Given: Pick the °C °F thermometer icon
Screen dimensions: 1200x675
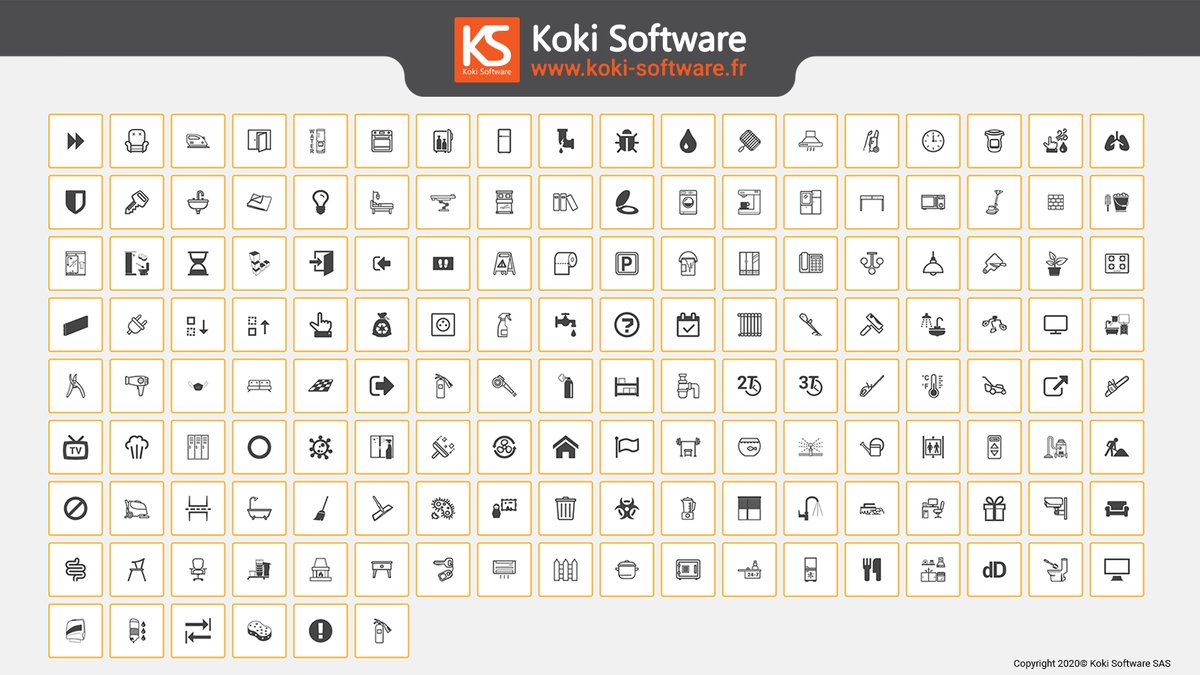Looking at the screenshot, I should [x=934, y=386].
